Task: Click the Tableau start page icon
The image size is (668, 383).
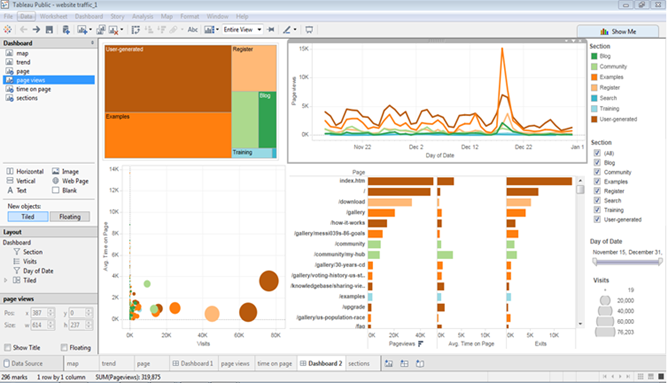Action: [7, 29]
